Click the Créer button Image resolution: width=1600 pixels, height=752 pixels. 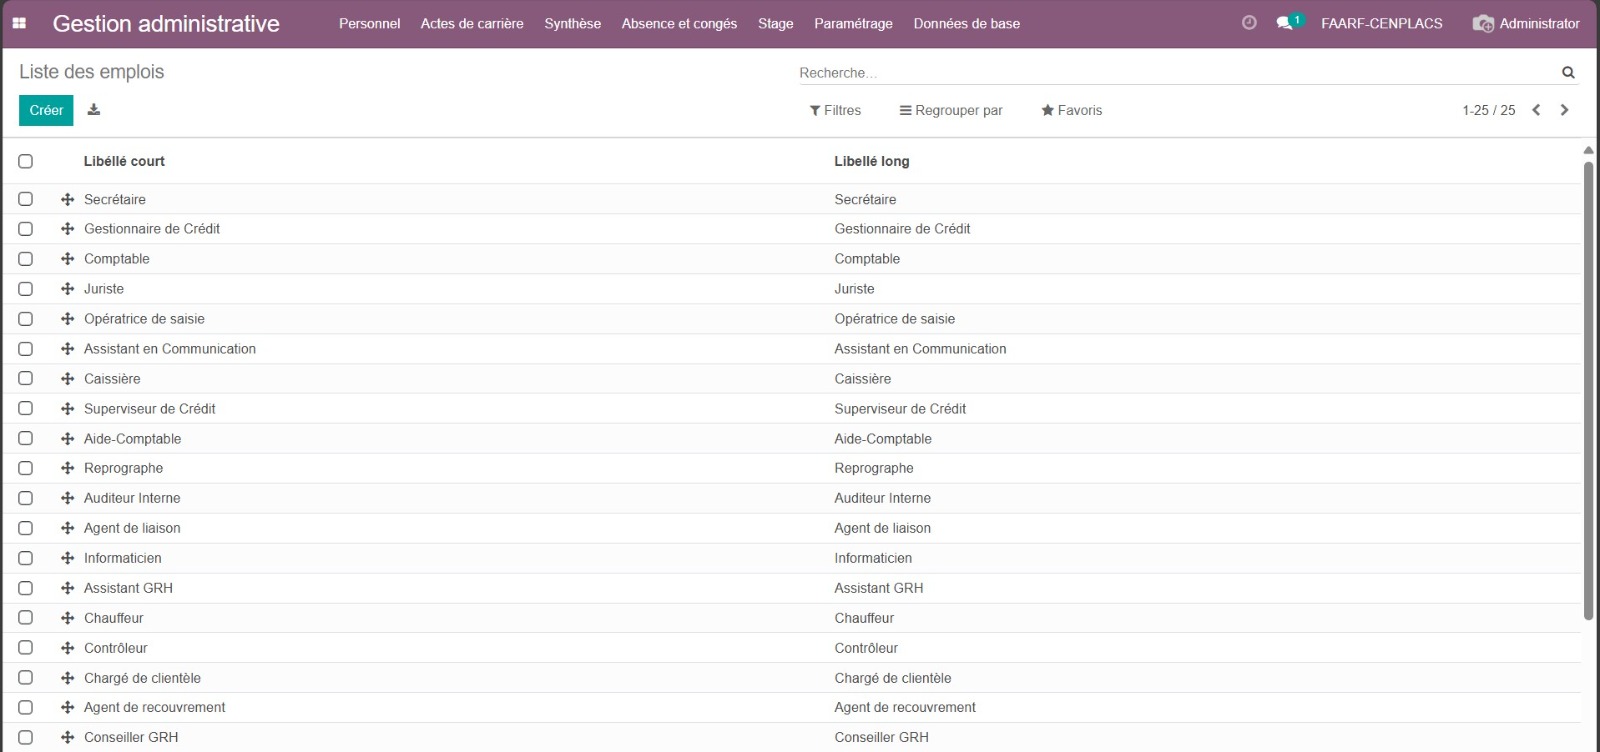46,110
